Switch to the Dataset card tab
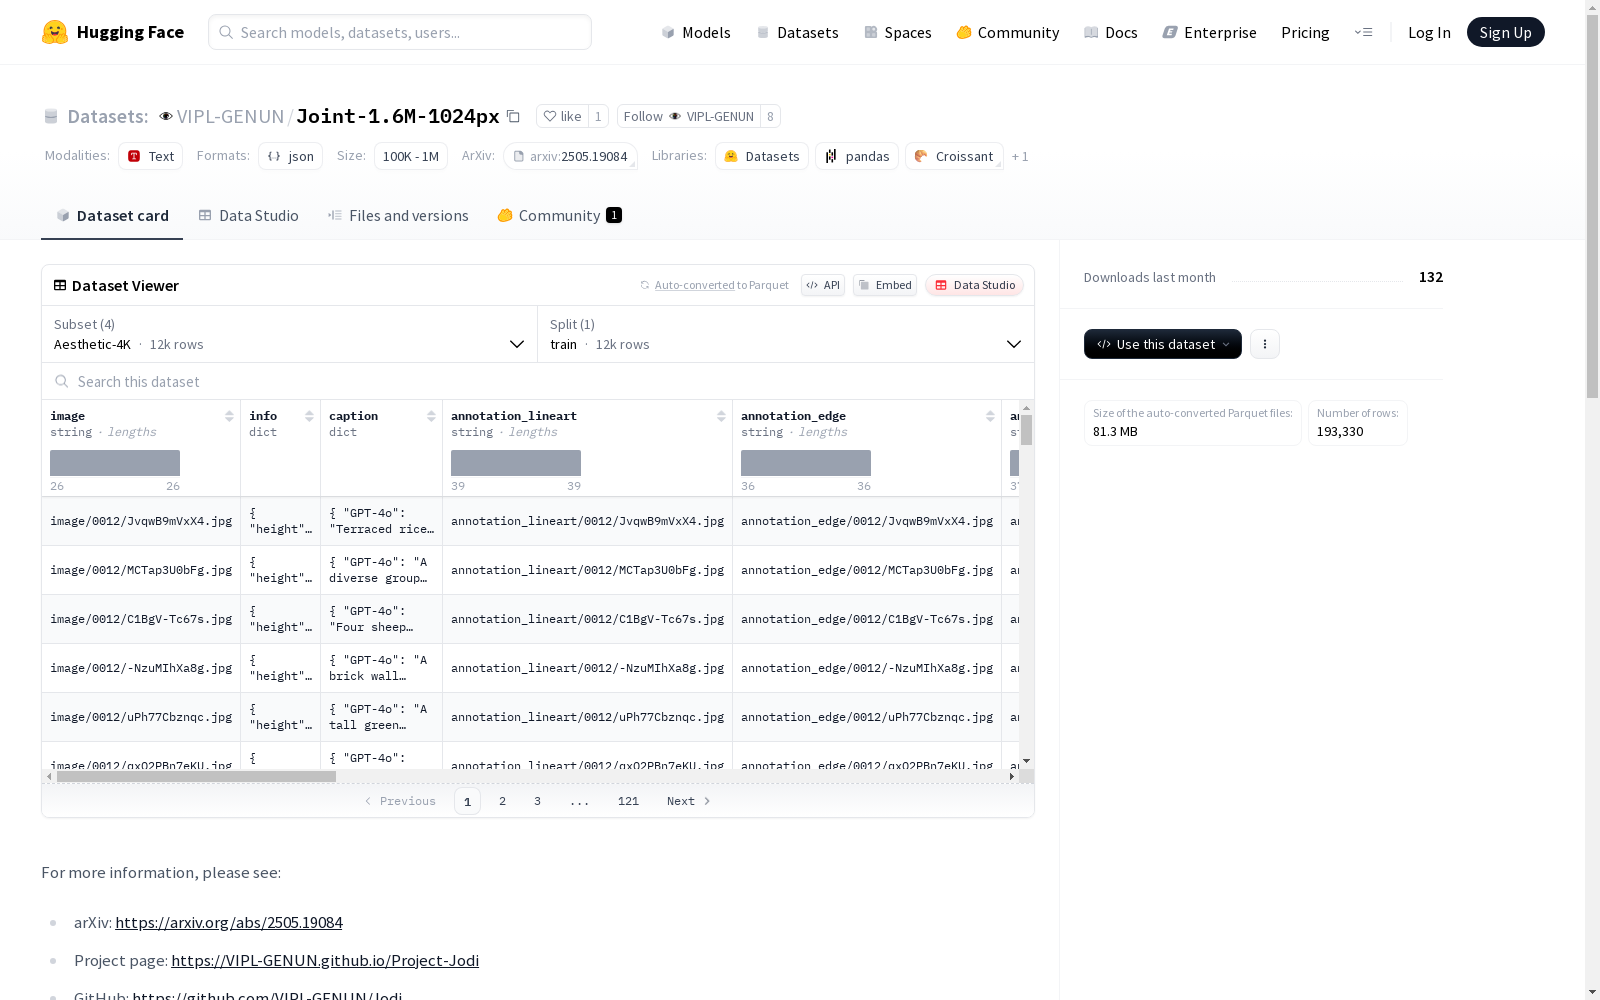This screenshot has height=1000, width=1600. (x=112, y=215)
